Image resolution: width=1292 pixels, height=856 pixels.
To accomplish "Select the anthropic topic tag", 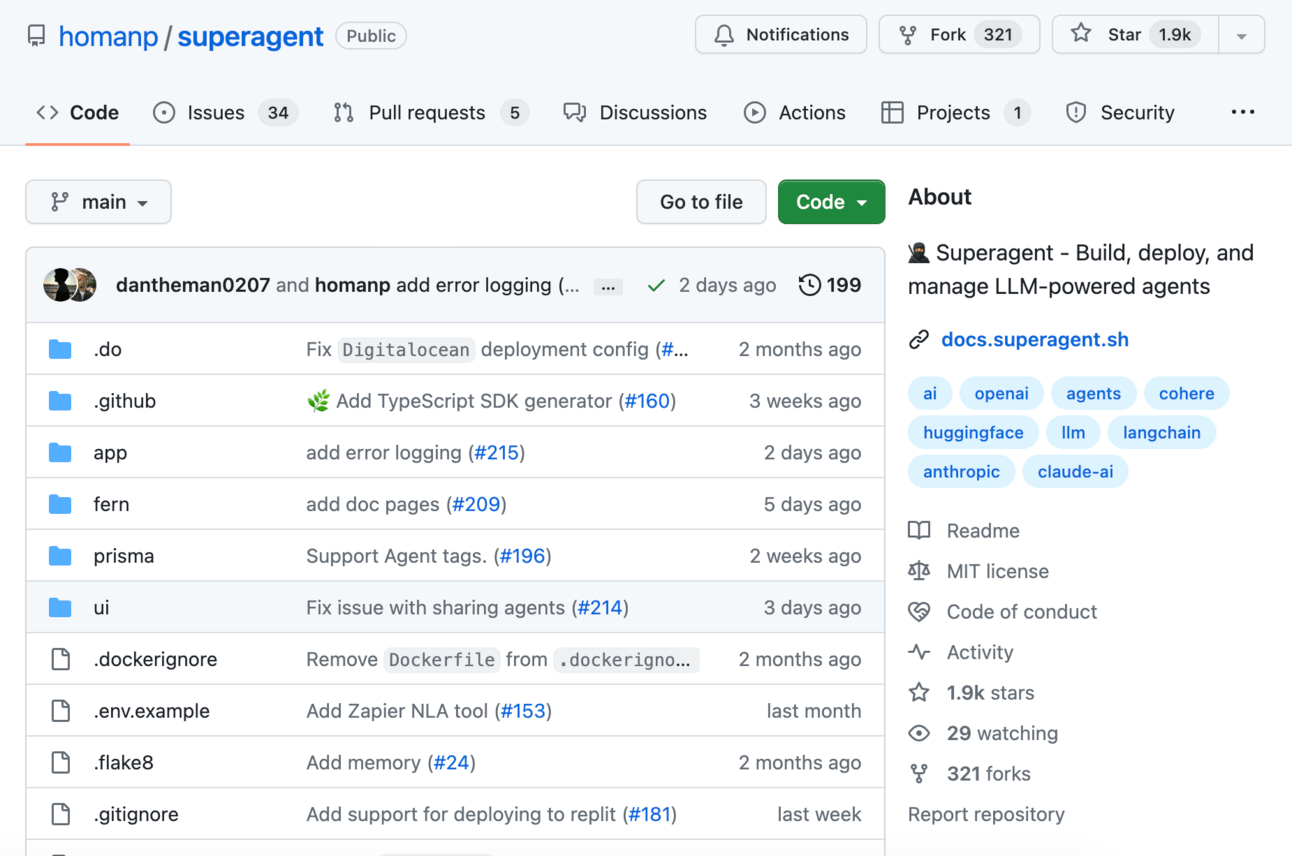I will (x=961, y=471).
